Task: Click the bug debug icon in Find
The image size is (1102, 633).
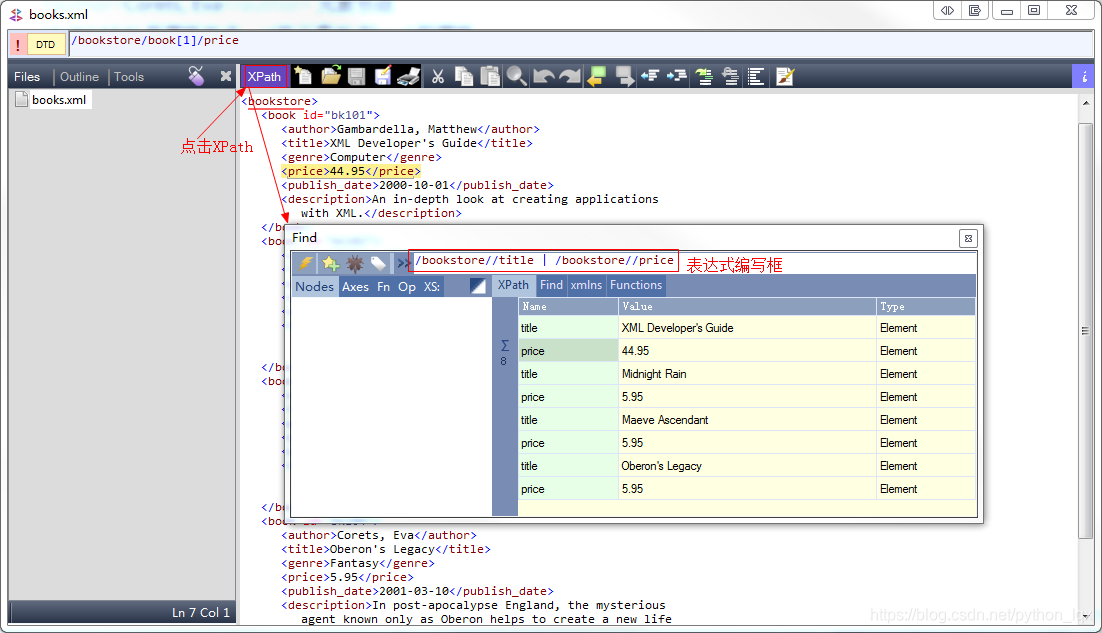Action: [x=355, y=263]
